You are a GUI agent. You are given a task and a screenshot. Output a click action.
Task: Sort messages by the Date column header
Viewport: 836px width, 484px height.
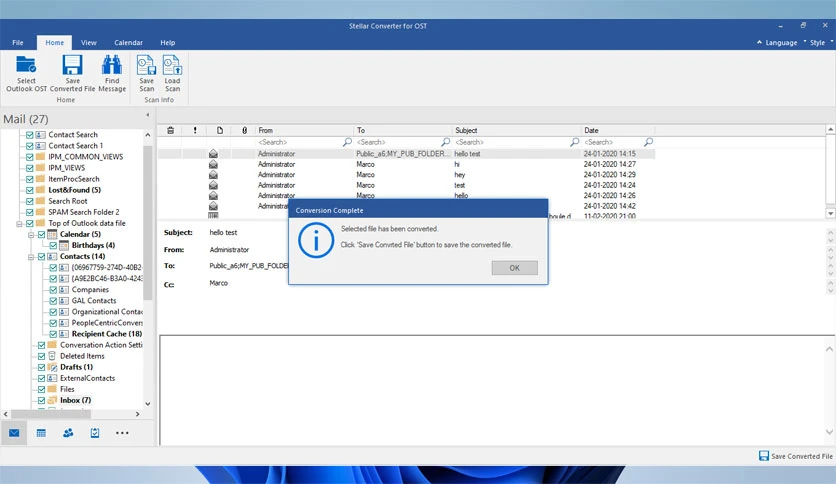[618, 130]
